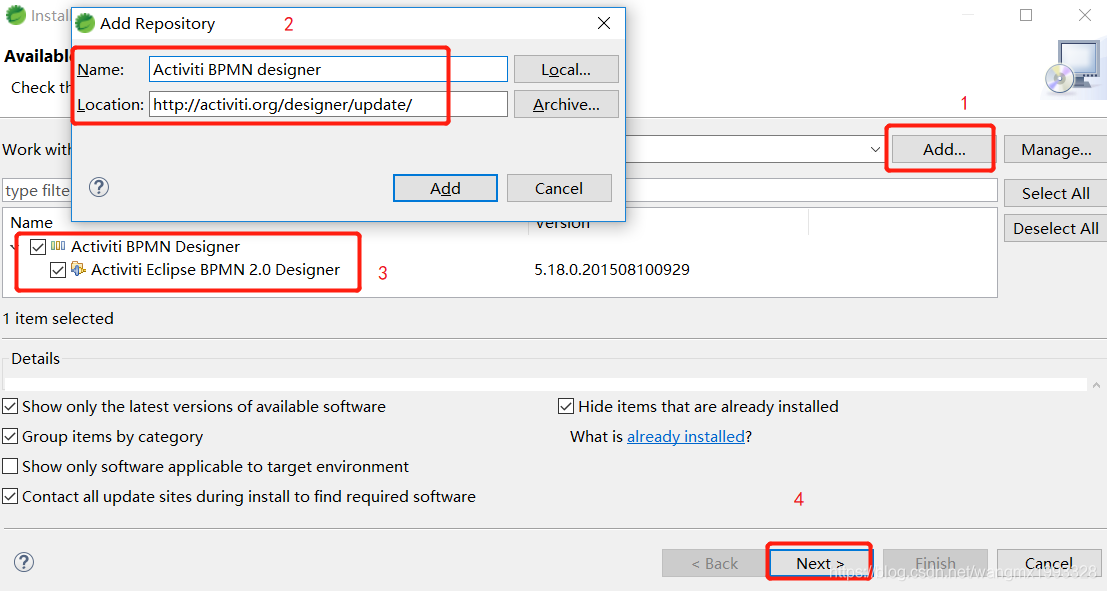Screen dimensions: 1107x591
Task: Click the Install window title icon
Action: click(16, 15)
